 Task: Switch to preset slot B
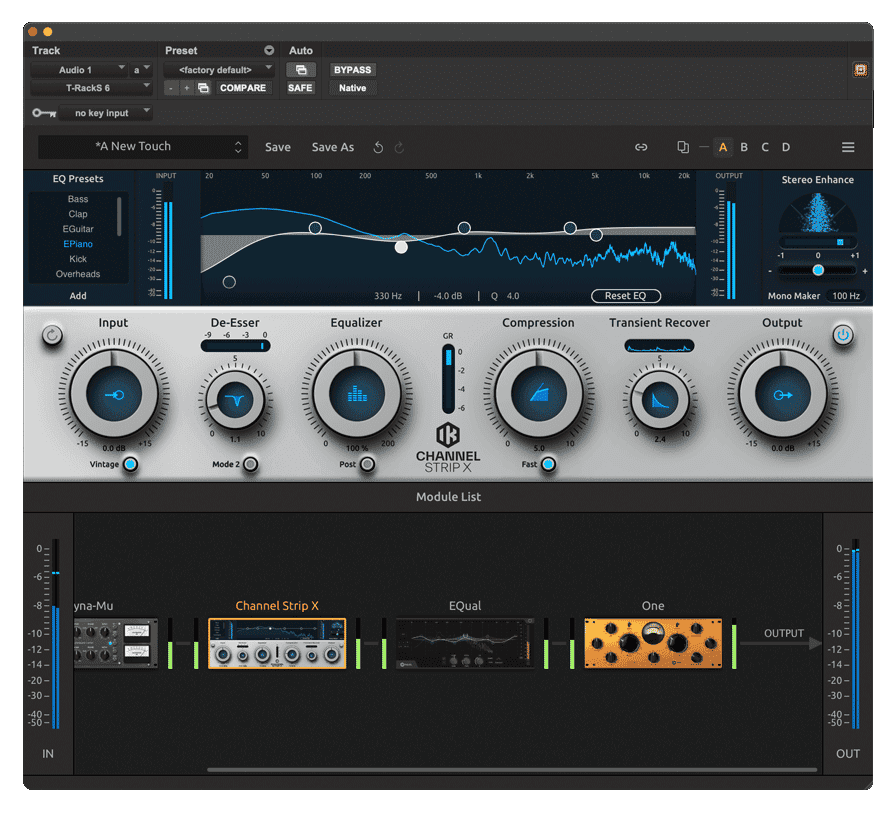point(744,147)
